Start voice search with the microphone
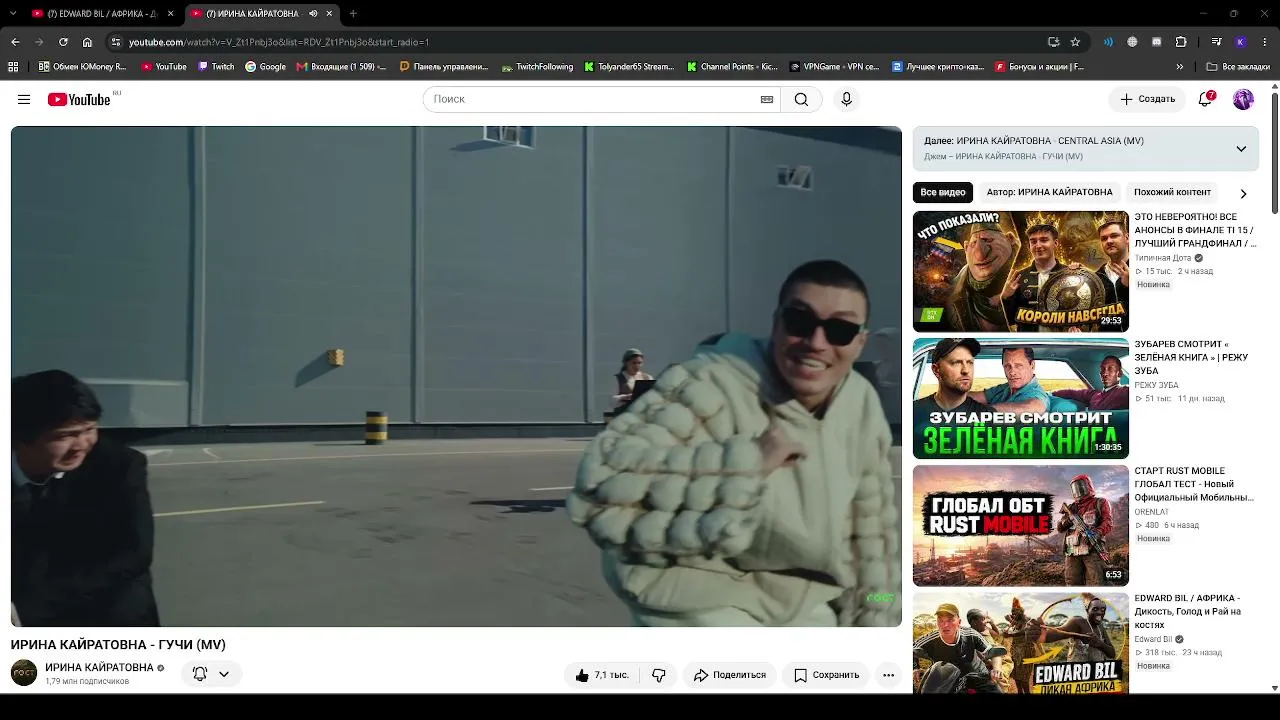The image size is (1280, 720). [x=846, y=99]
